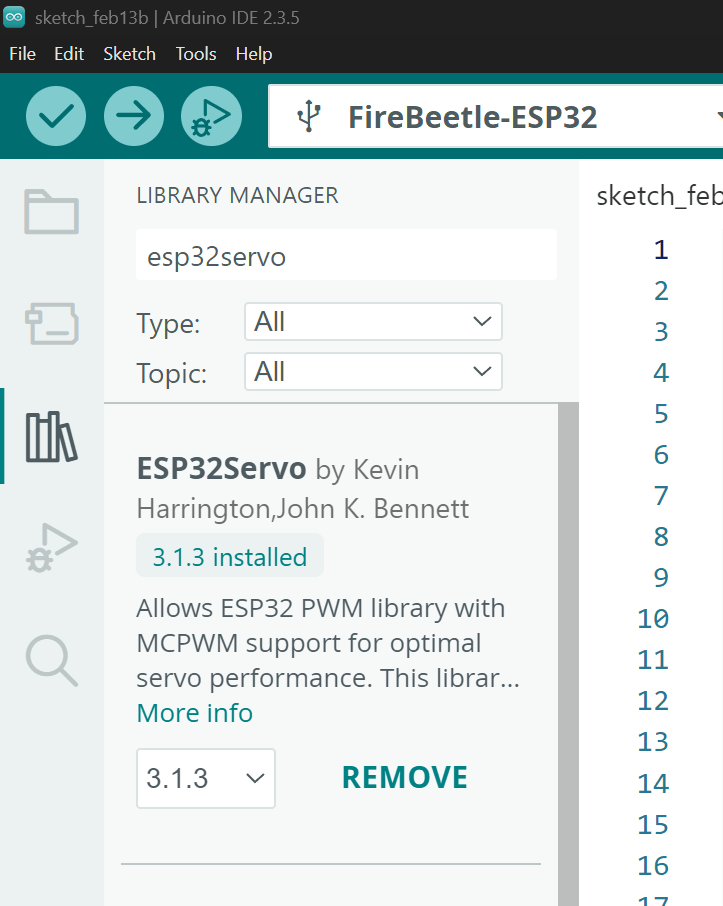Click the Upload arrow button

(133, 116)
